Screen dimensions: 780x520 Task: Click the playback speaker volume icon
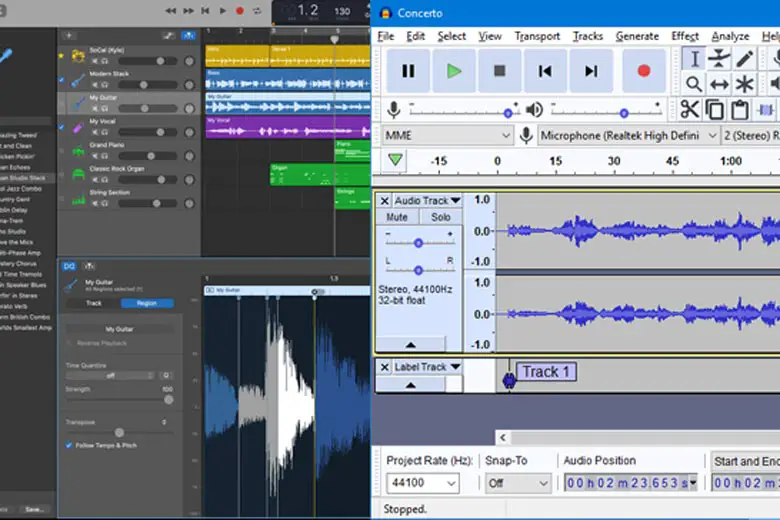[534, 109]
